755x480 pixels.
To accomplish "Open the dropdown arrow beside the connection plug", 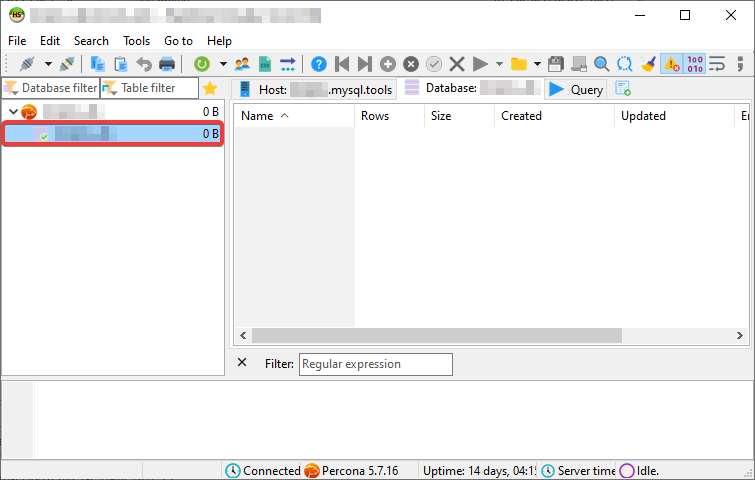I will (48, 64).
